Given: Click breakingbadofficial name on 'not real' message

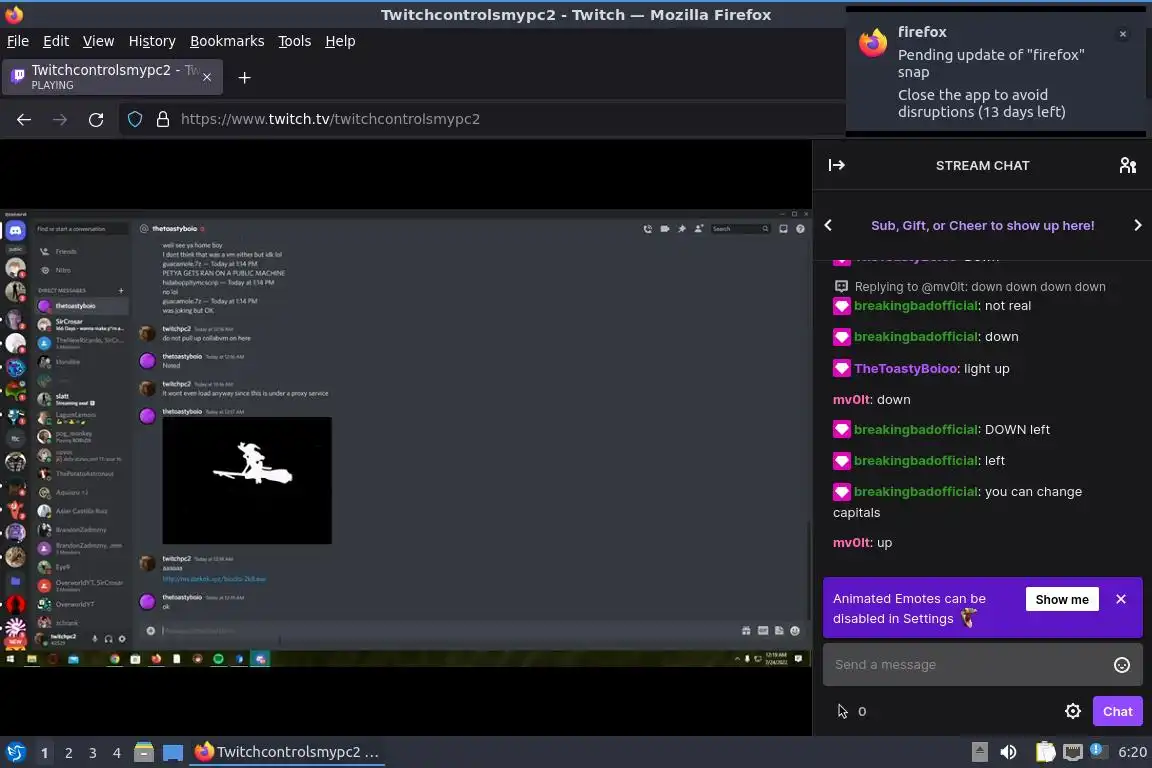Looking at the screenshot, I should (x=916, y=306).
